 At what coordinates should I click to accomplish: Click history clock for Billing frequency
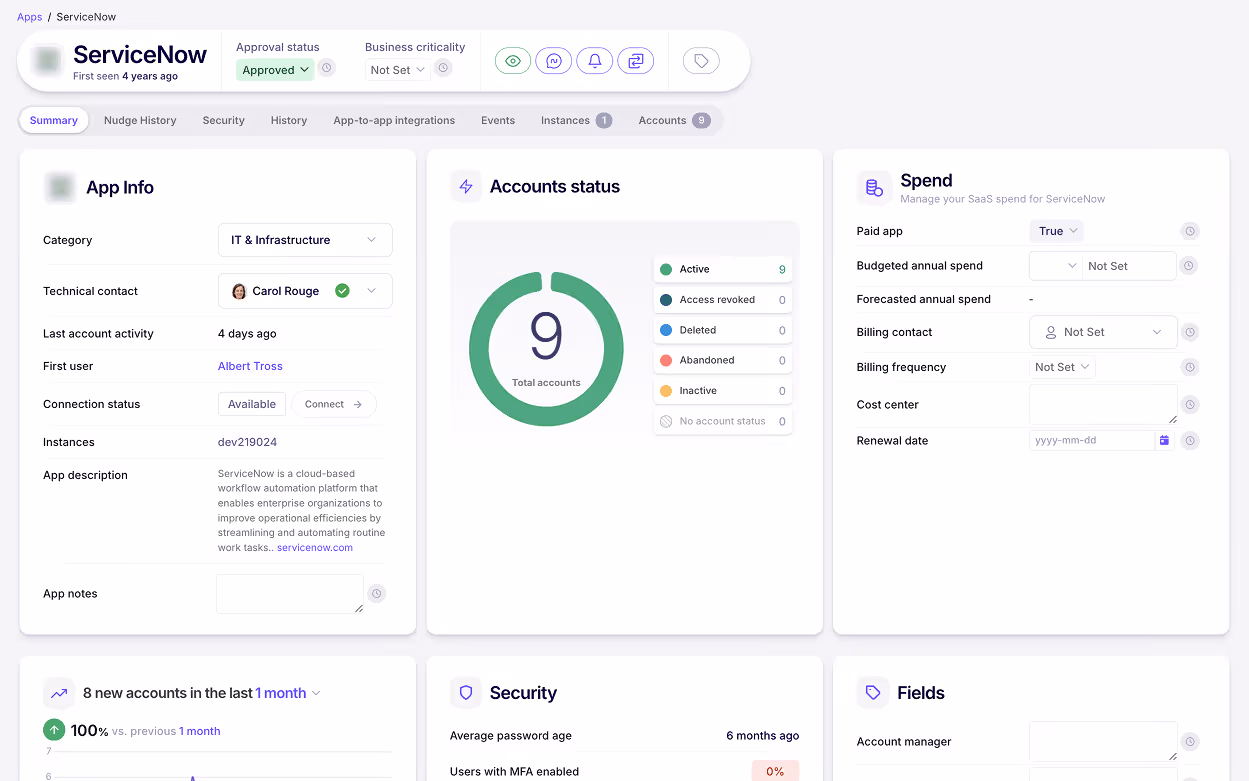(1190, 367)
